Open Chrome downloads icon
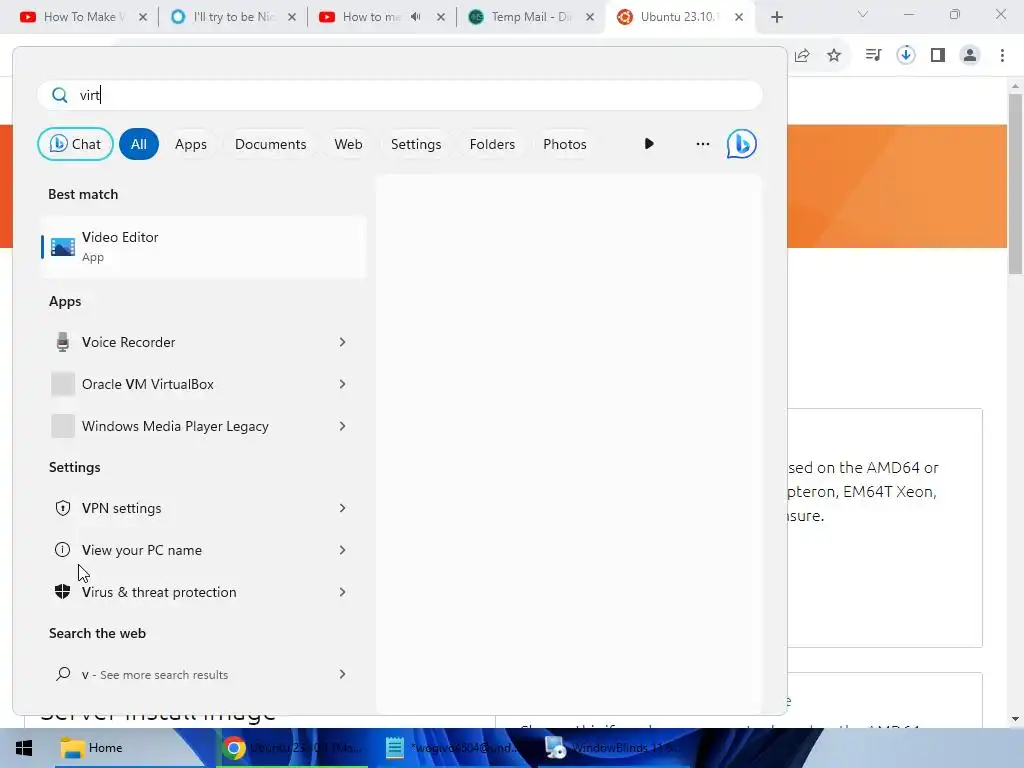 [x=906, y=56]
